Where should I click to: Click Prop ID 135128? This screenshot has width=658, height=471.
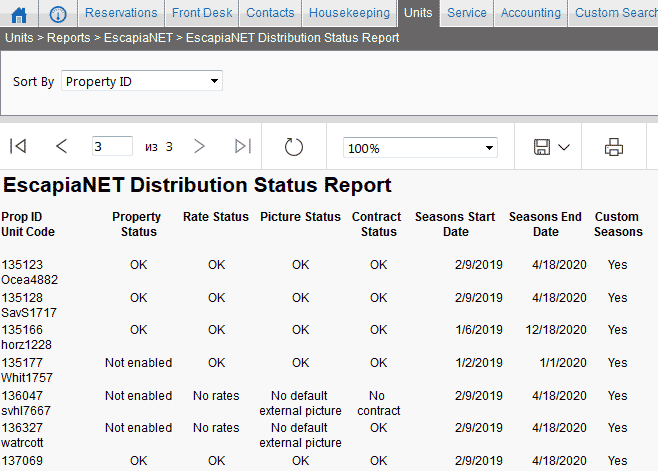(x=22, y=298)
